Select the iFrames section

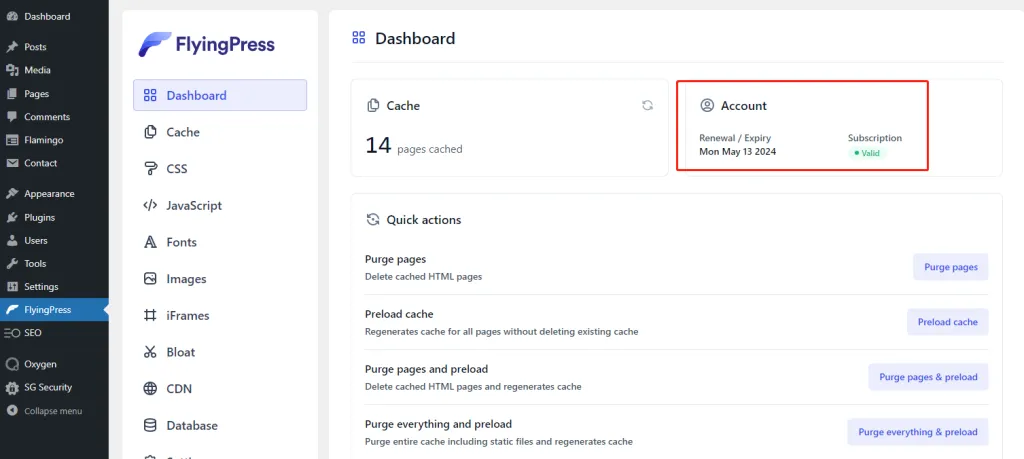pyautogui.click(x=188, y=316)
